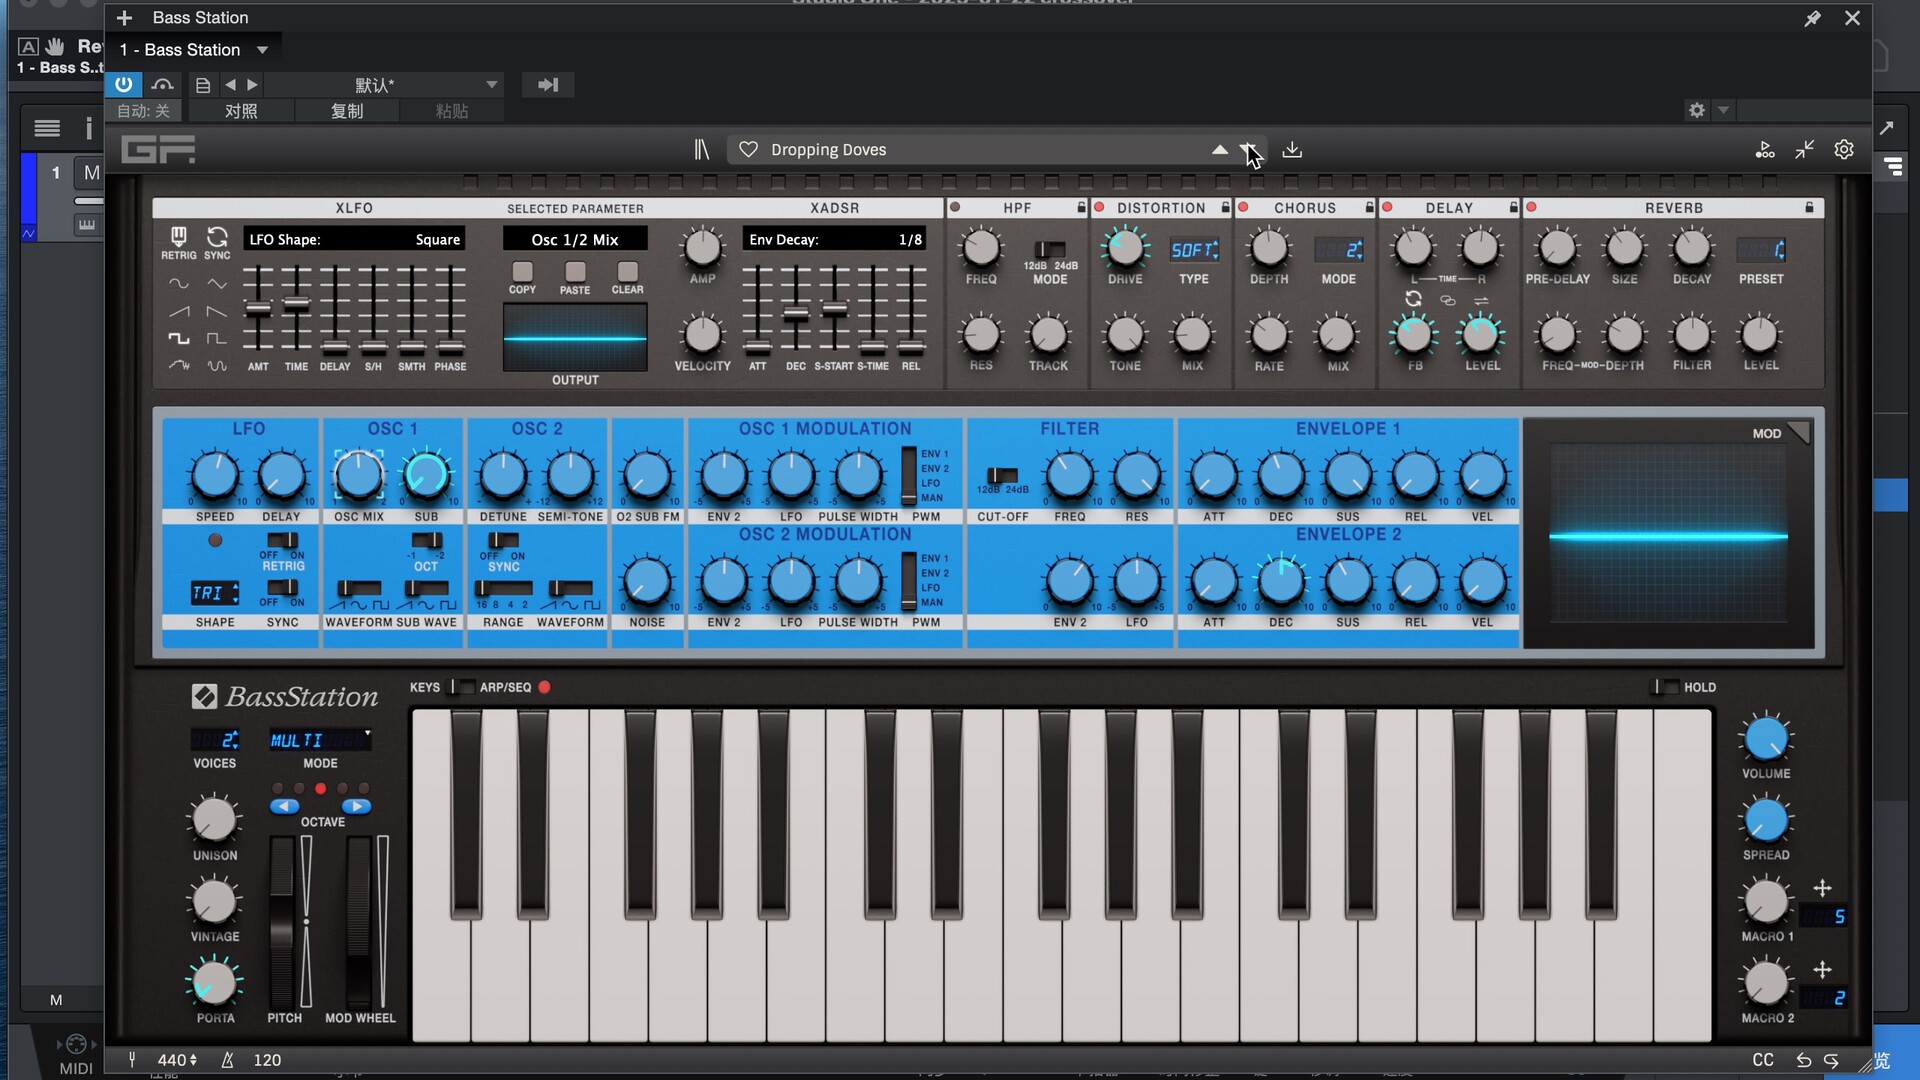This screenshot has height=1080, width=1920.
Task: Click the CC button in status bar
Action: tap(1763, 1060)
